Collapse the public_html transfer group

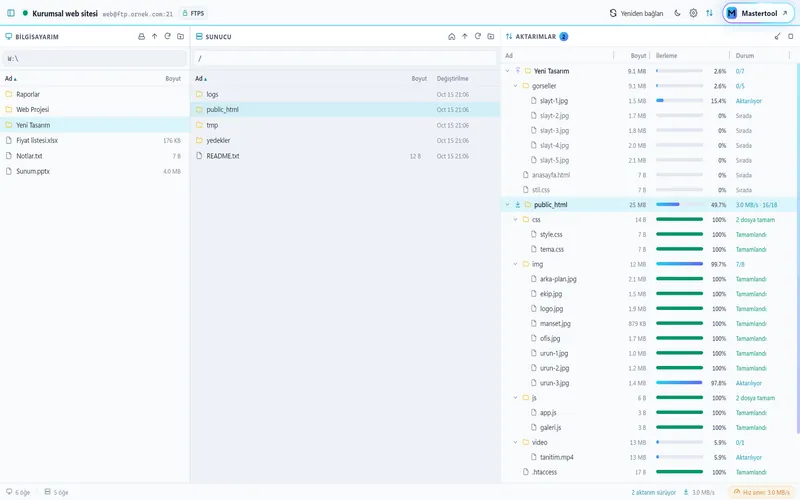pyautogui.click(x=508, y=205)
